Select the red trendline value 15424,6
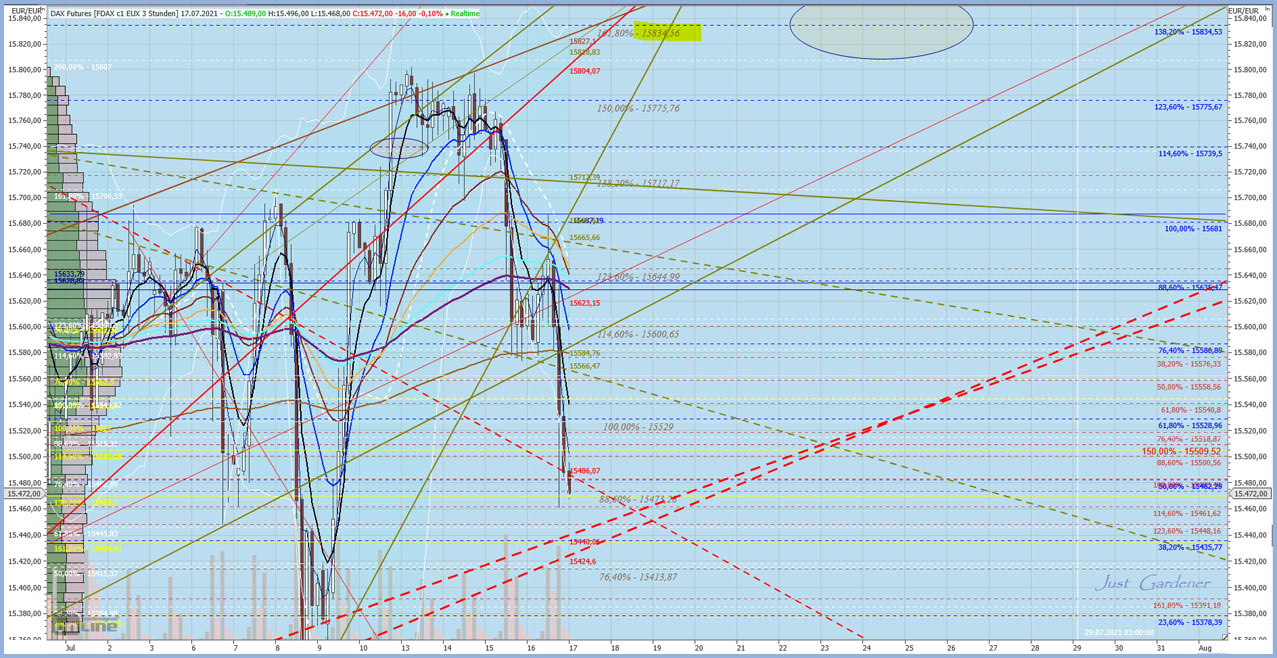Viewport: 1277px width, 658px height. click(x=583, y=562)
